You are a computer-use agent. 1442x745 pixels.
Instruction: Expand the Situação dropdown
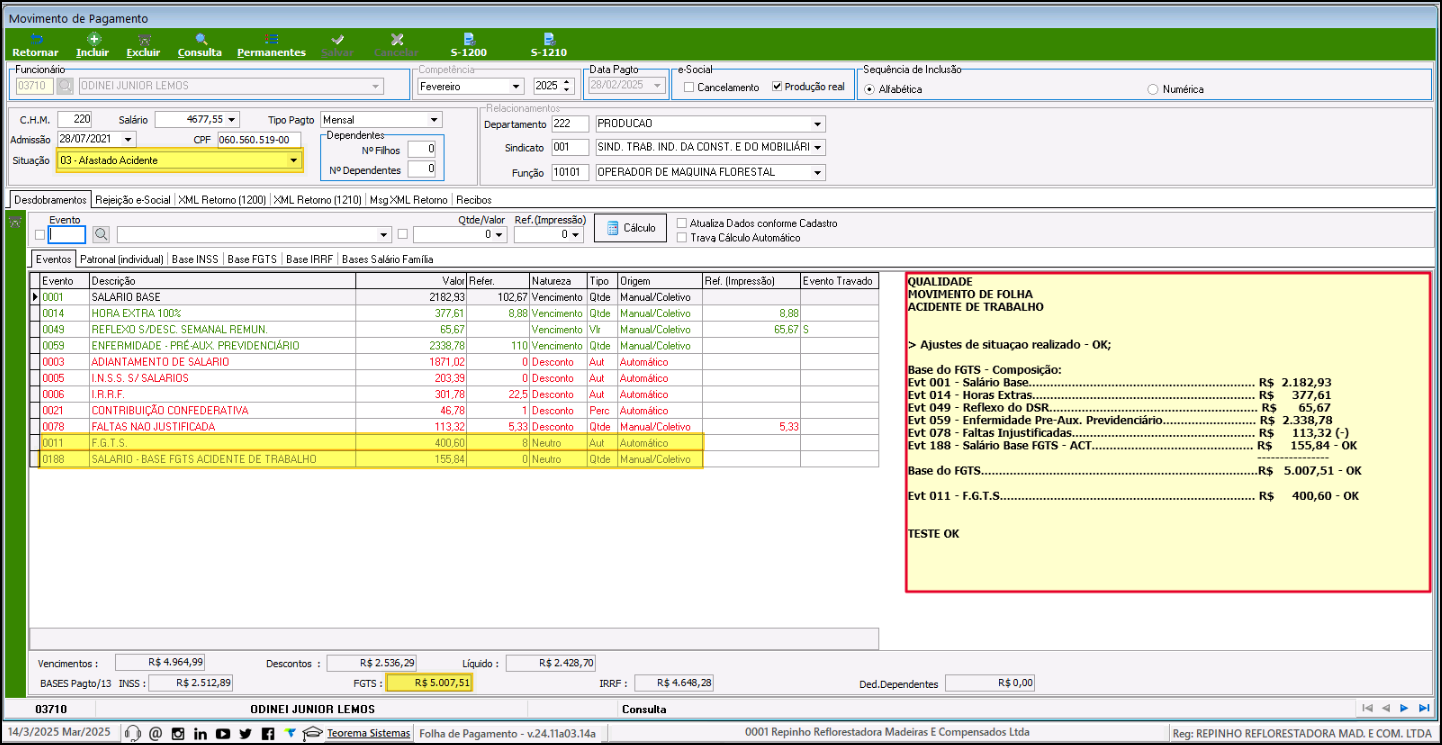(x=293, y=160)
